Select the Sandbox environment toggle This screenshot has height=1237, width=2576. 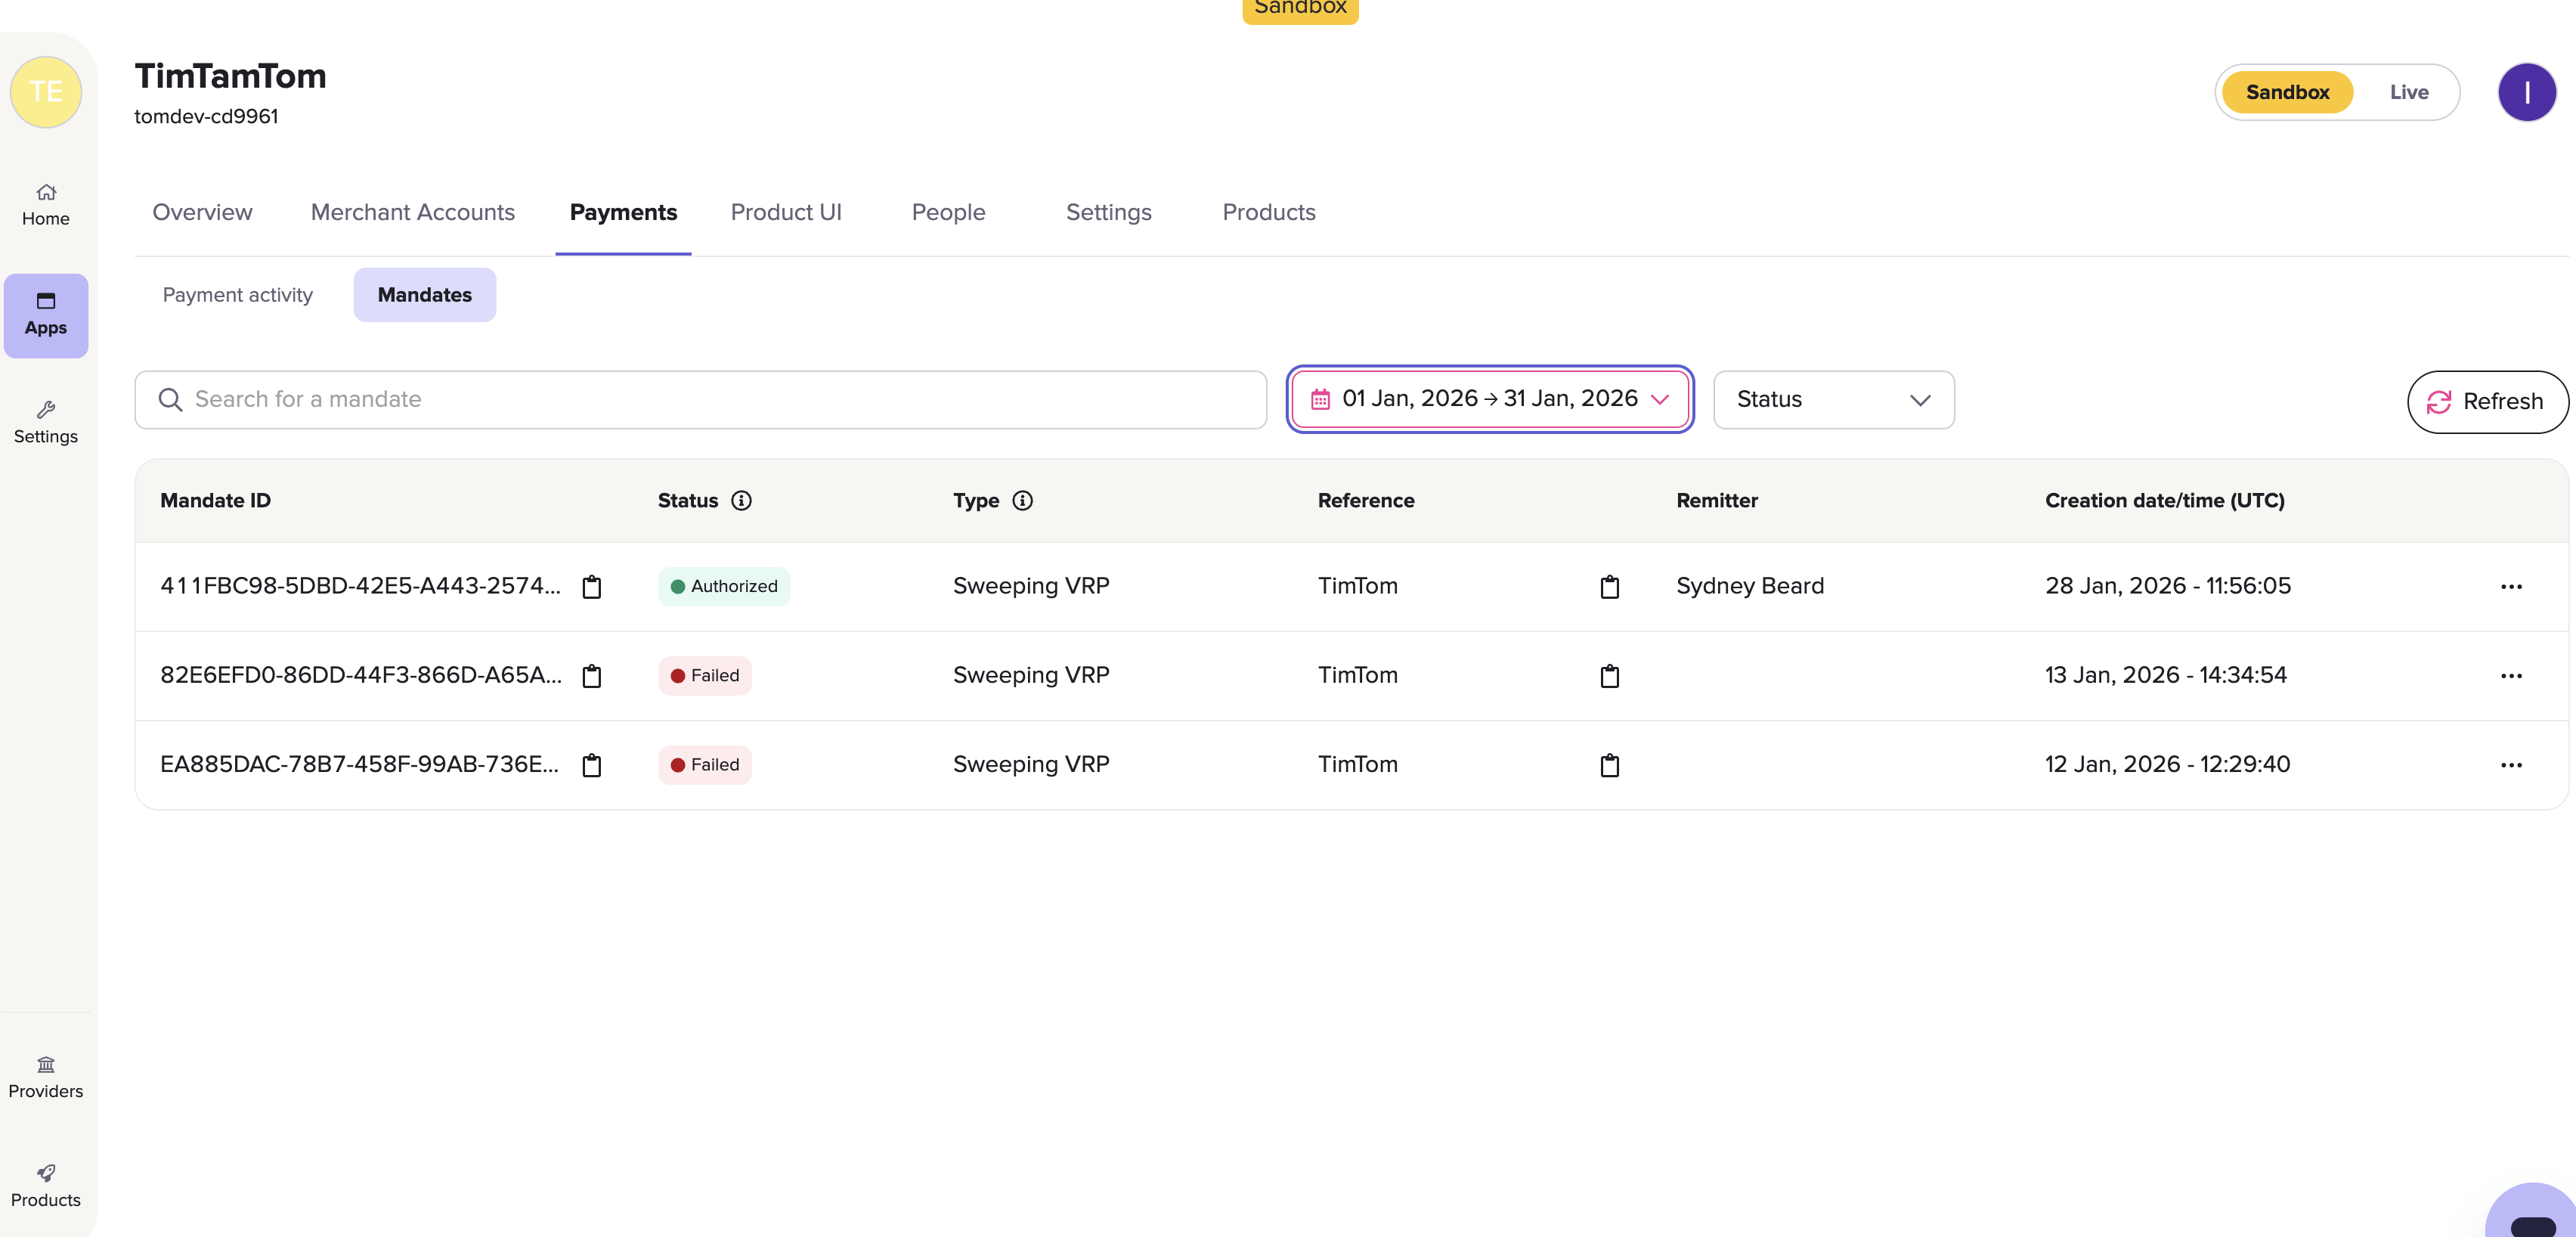click(2287, 92)
